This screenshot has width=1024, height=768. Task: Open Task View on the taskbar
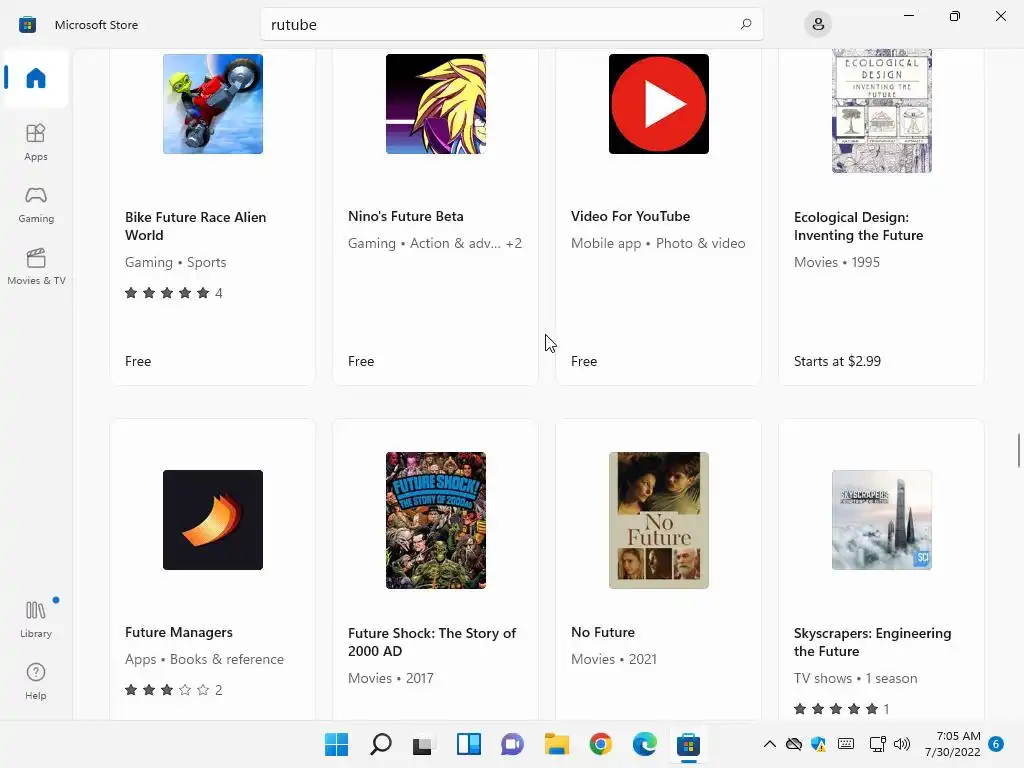coord(423,744)
